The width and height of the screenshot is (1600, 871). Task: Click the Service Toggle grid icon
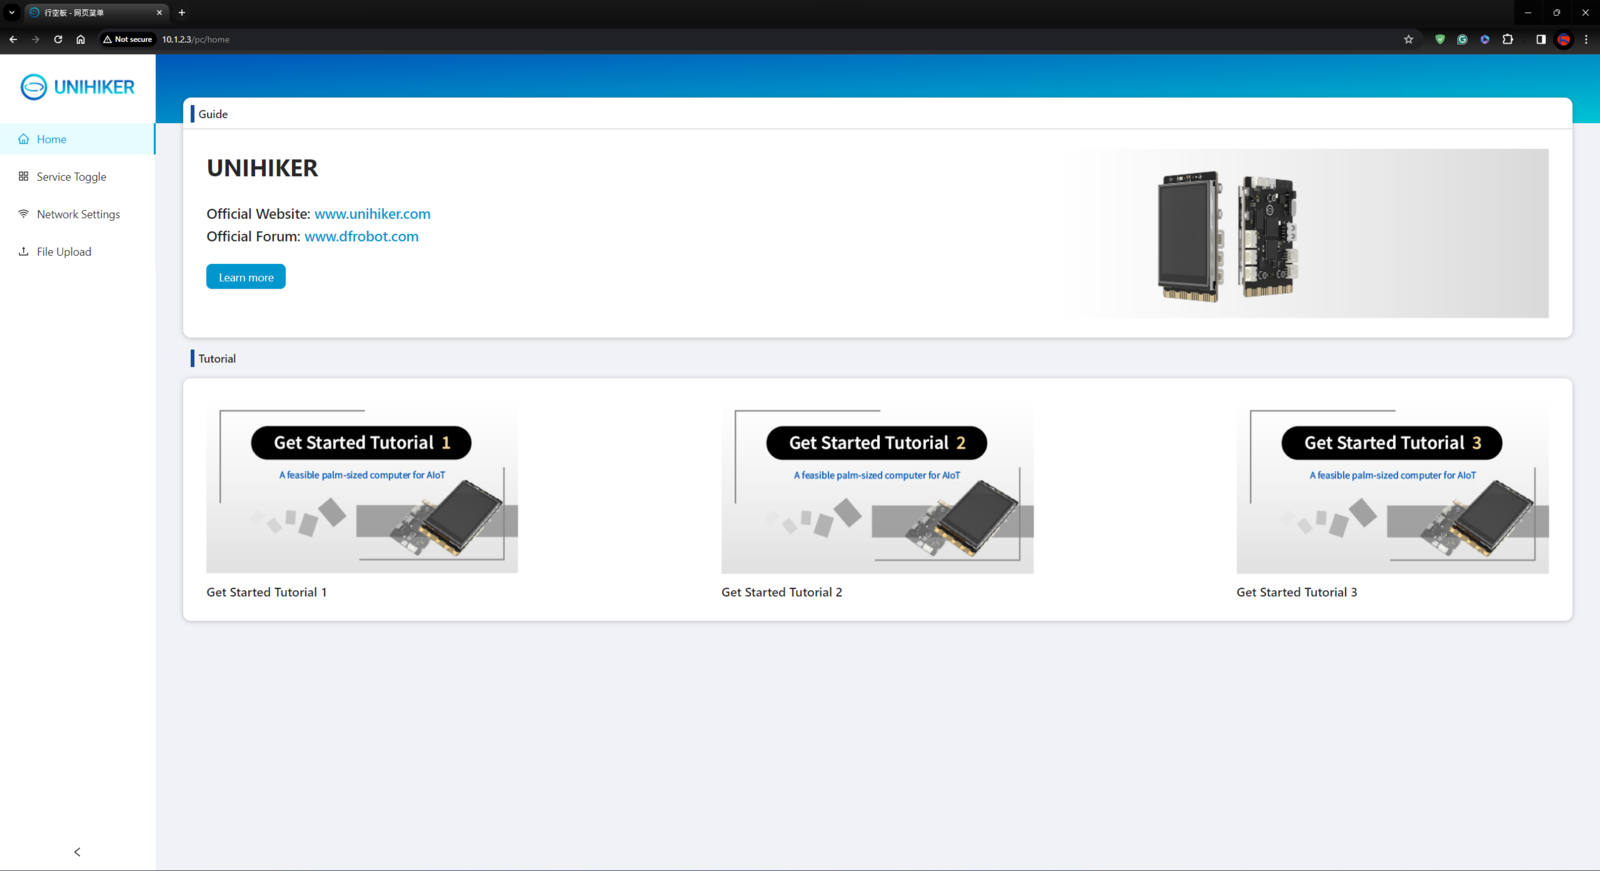(x=23, y=176)
